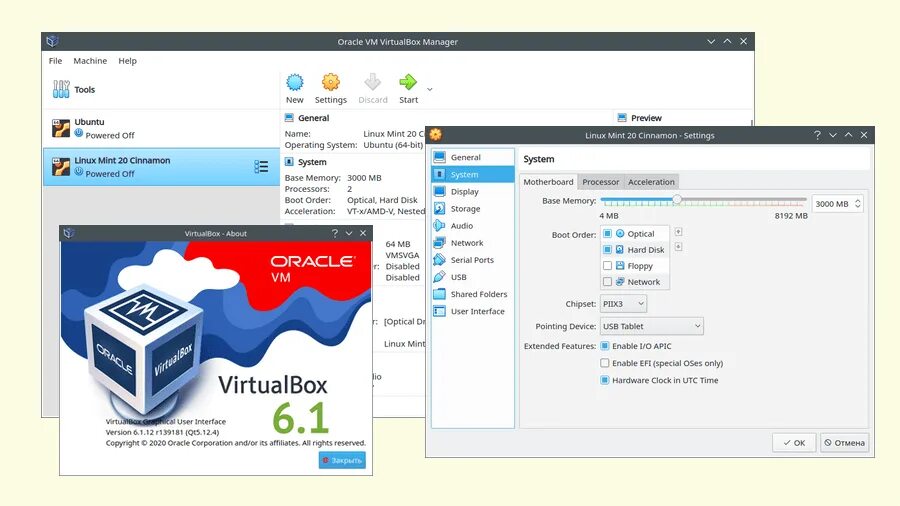Open Serial Ports category in Settings
This screenshot has height=506, width=900.
coord(472,260)
